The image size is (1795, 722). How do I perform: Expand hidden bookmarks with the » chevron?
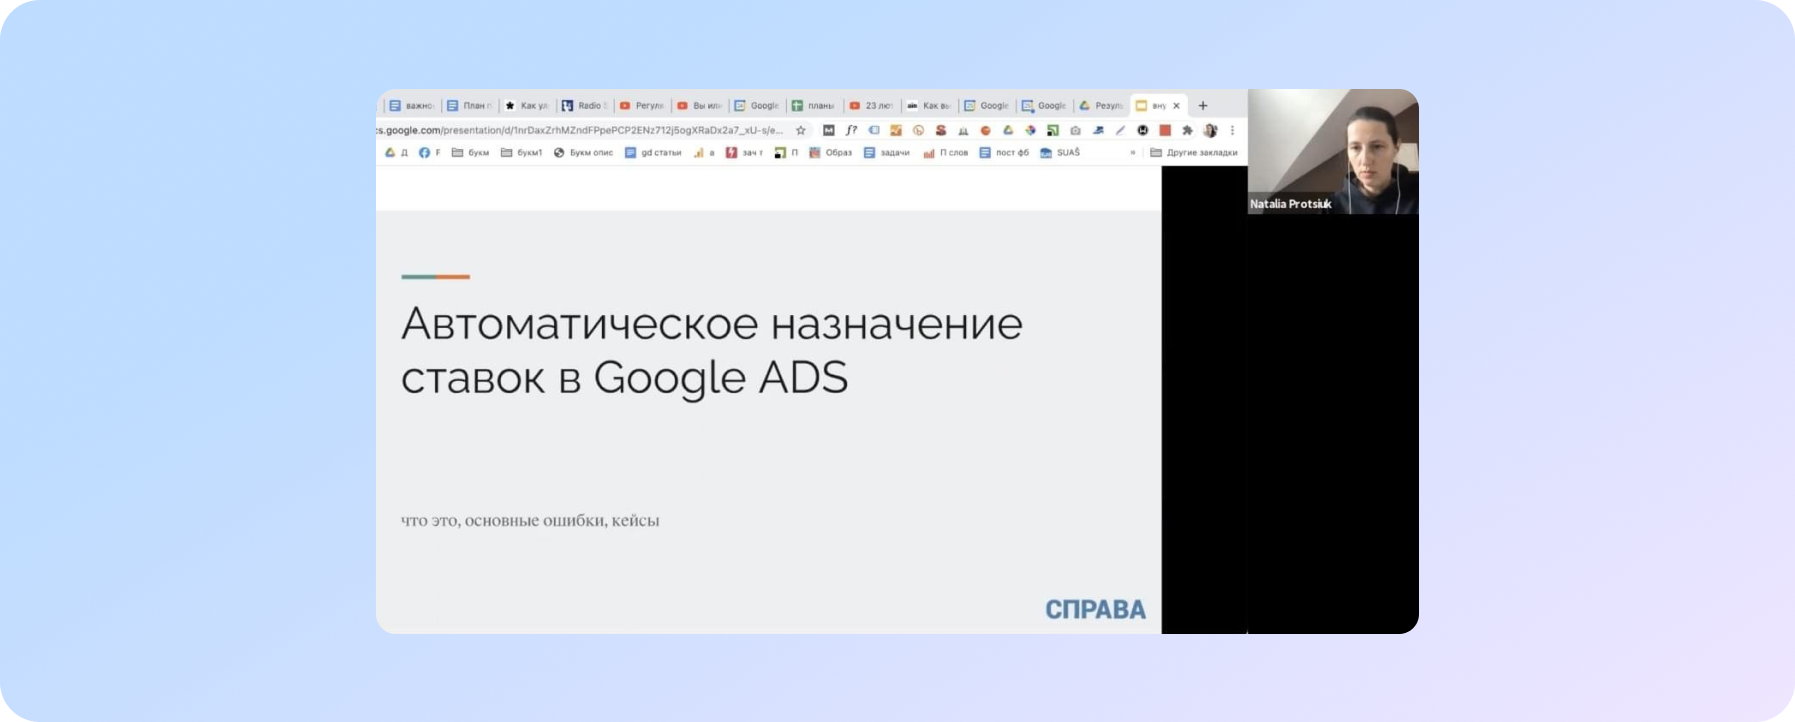[1132, 153]
